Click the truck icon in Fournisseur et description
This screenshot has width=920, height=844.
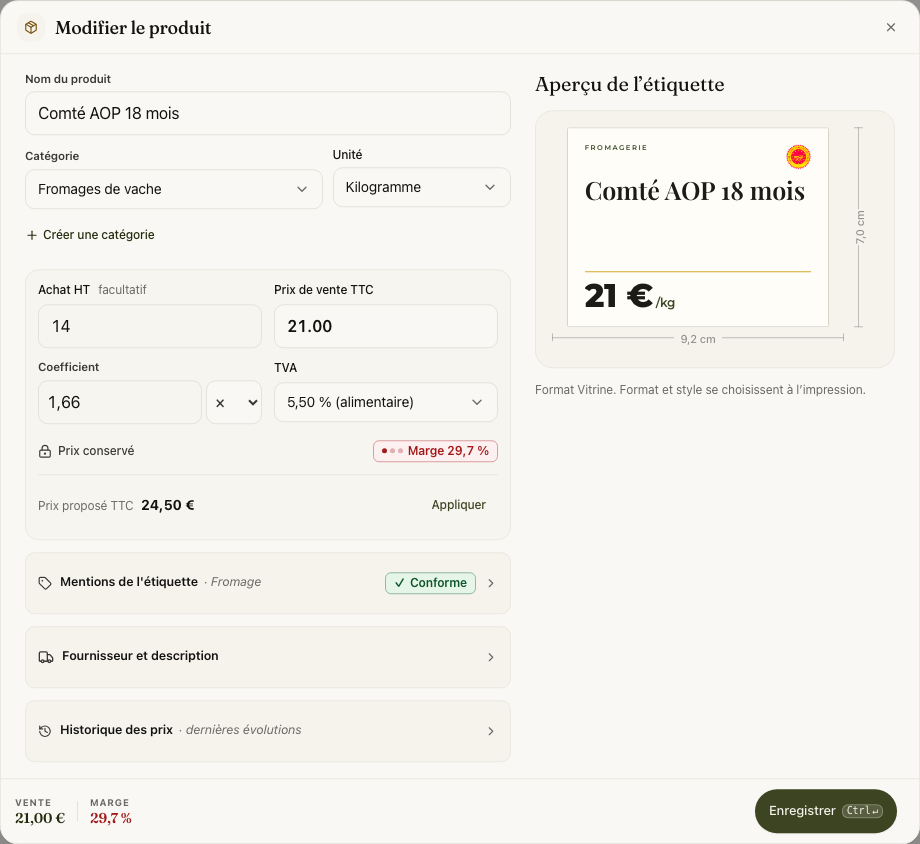46,657
